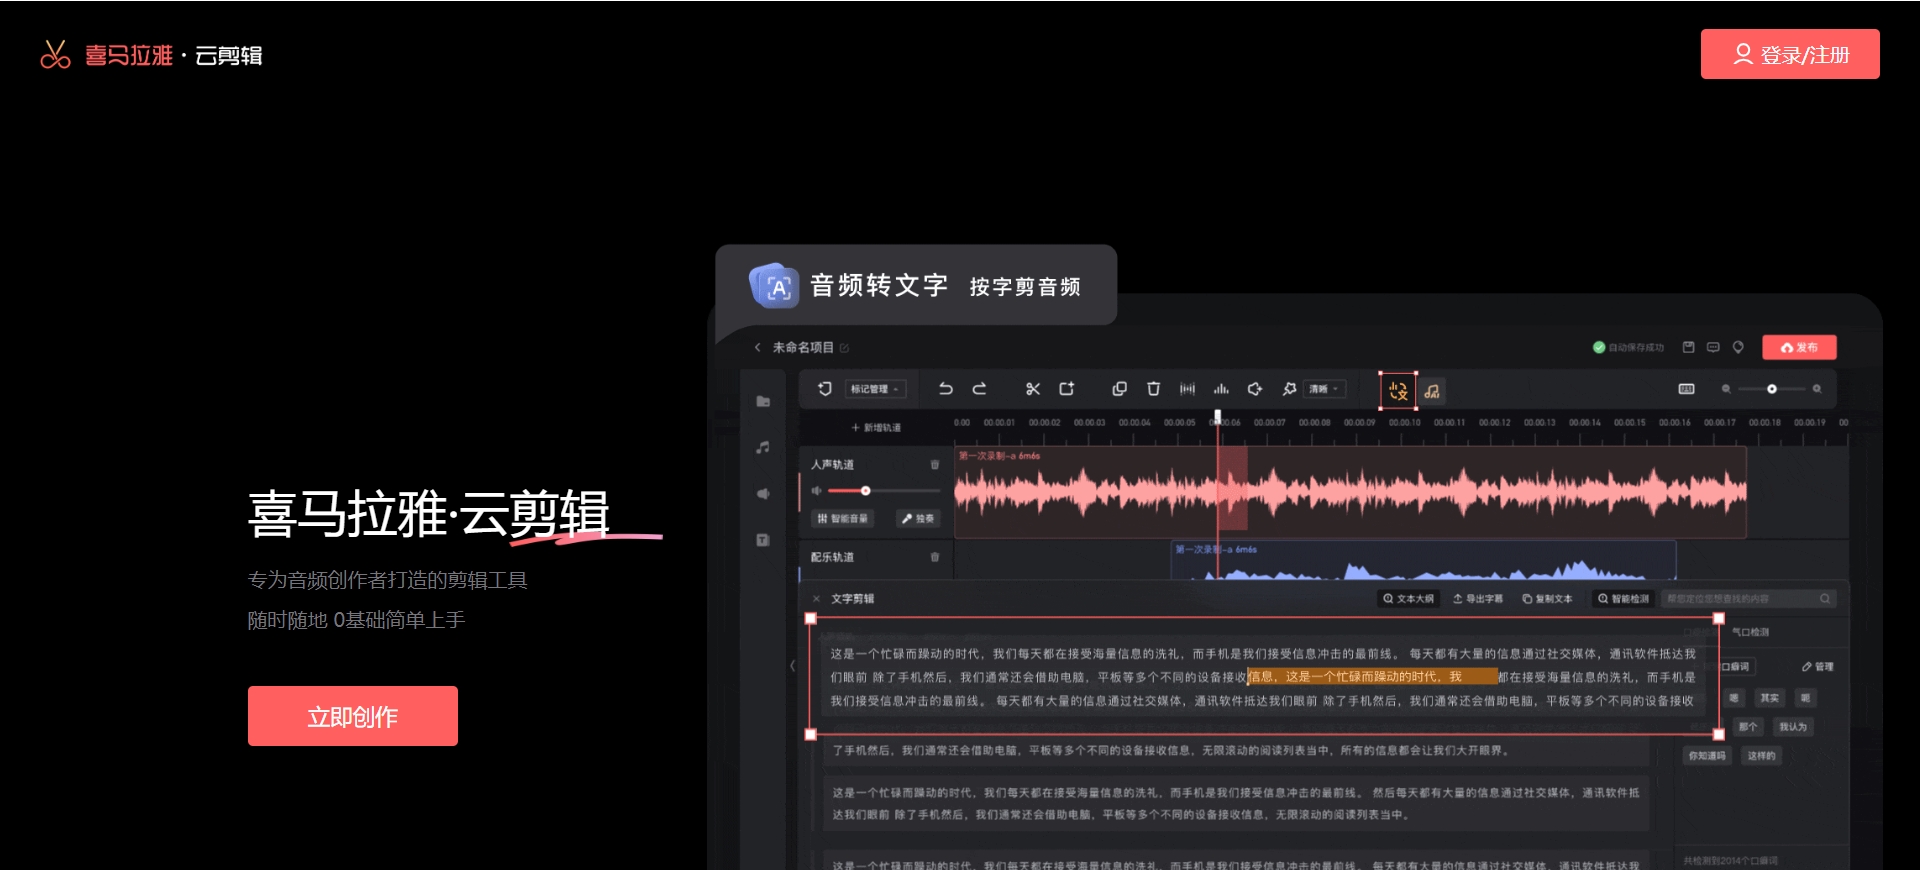The image size is (1920, 870).
Task: Select the blue music waveform clip
Action: pos(1423,560)
